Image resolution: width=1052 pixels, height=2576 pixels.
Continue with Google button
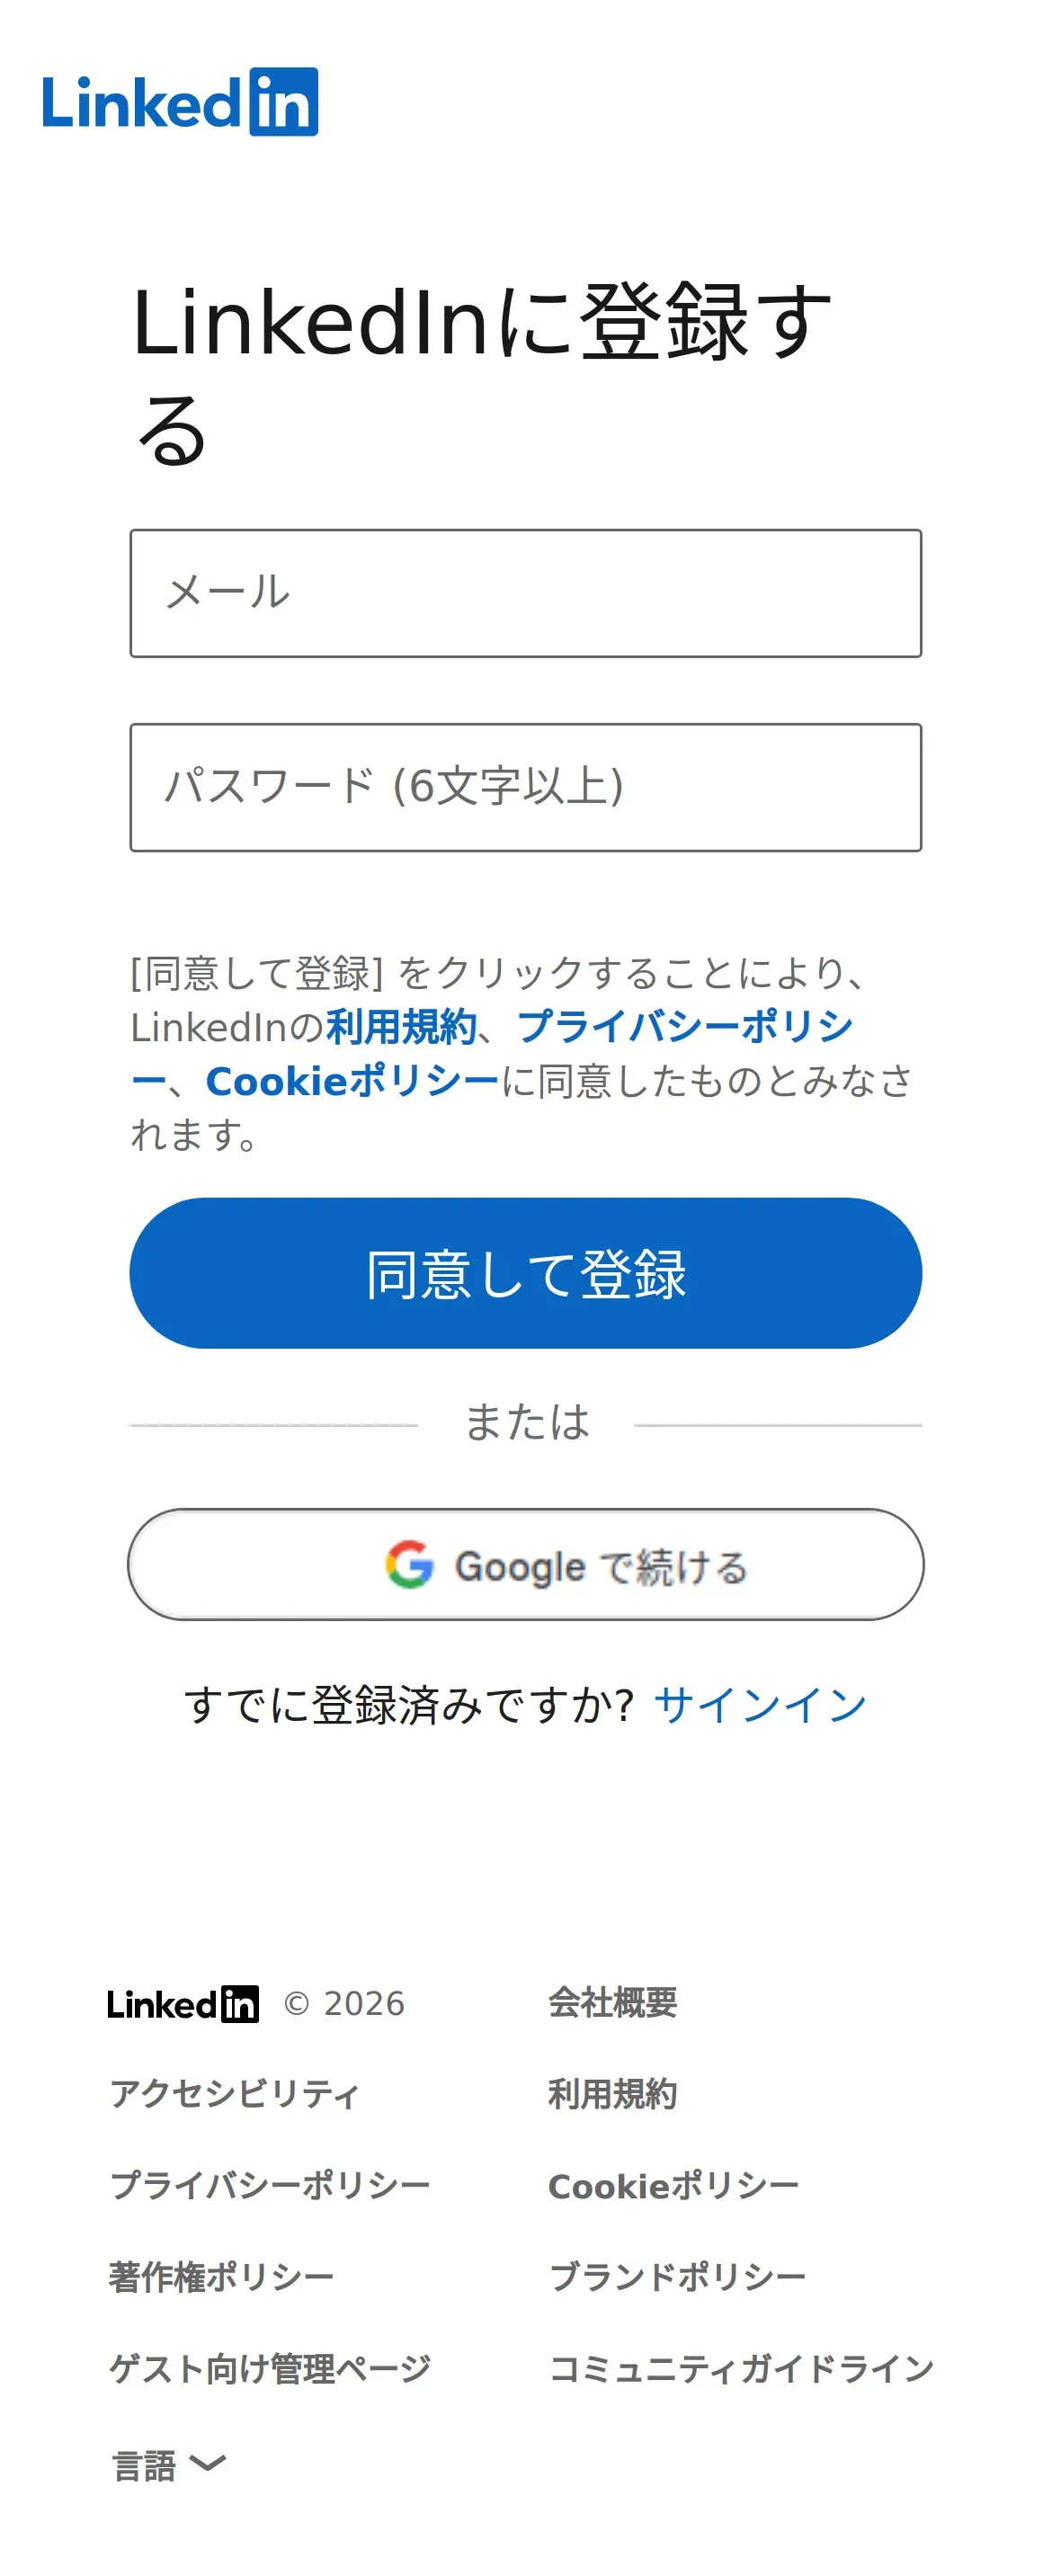525,1565
